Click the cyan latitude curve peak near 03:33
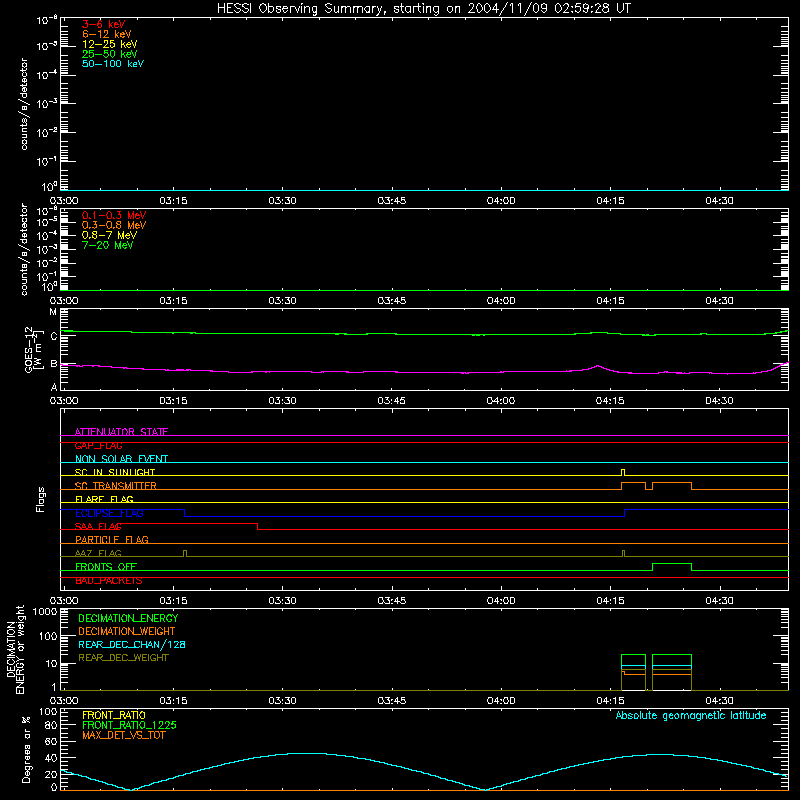The width and height of the screenshot is (800, 800). [306, 753]
